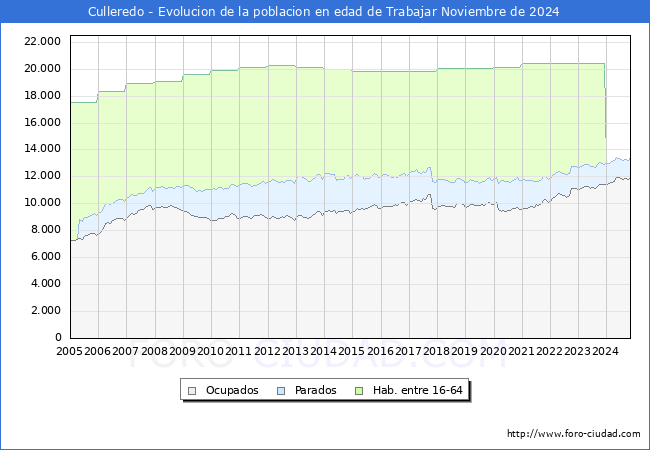Click the 16.000 y-axis label
The image size is (650, 450).
(x=42, y=122)
